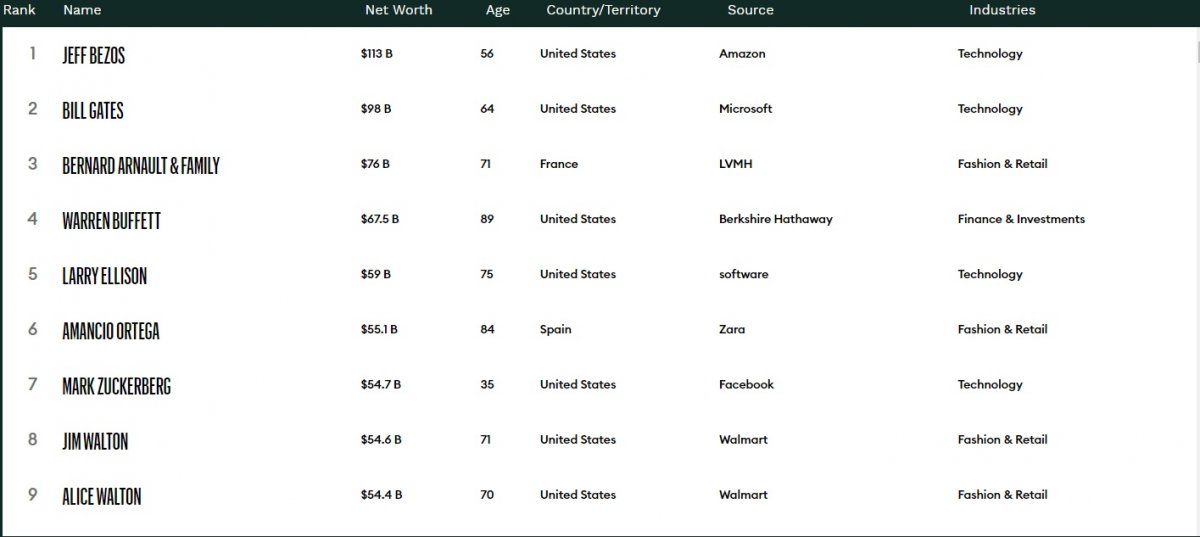
Task: Click the Source column header
Action: click(750, 10)
